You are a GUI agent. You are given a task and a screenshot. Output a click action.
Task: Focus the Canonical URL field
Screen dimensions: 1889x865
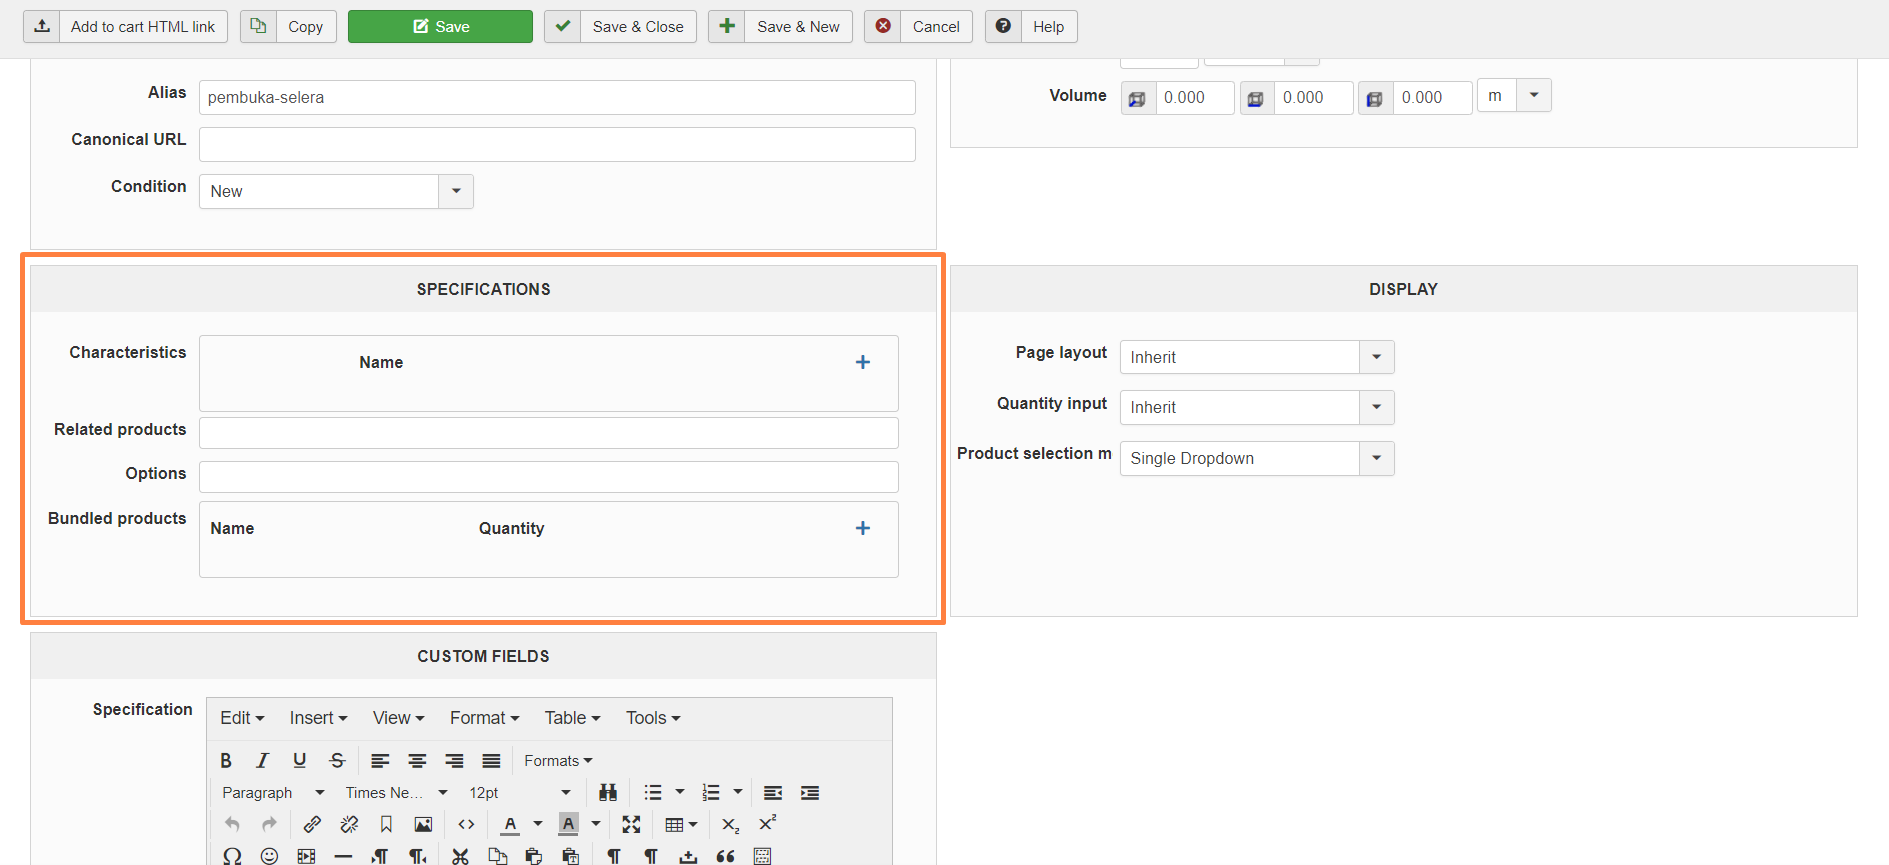pyautogui.click(x=557, y=144)
